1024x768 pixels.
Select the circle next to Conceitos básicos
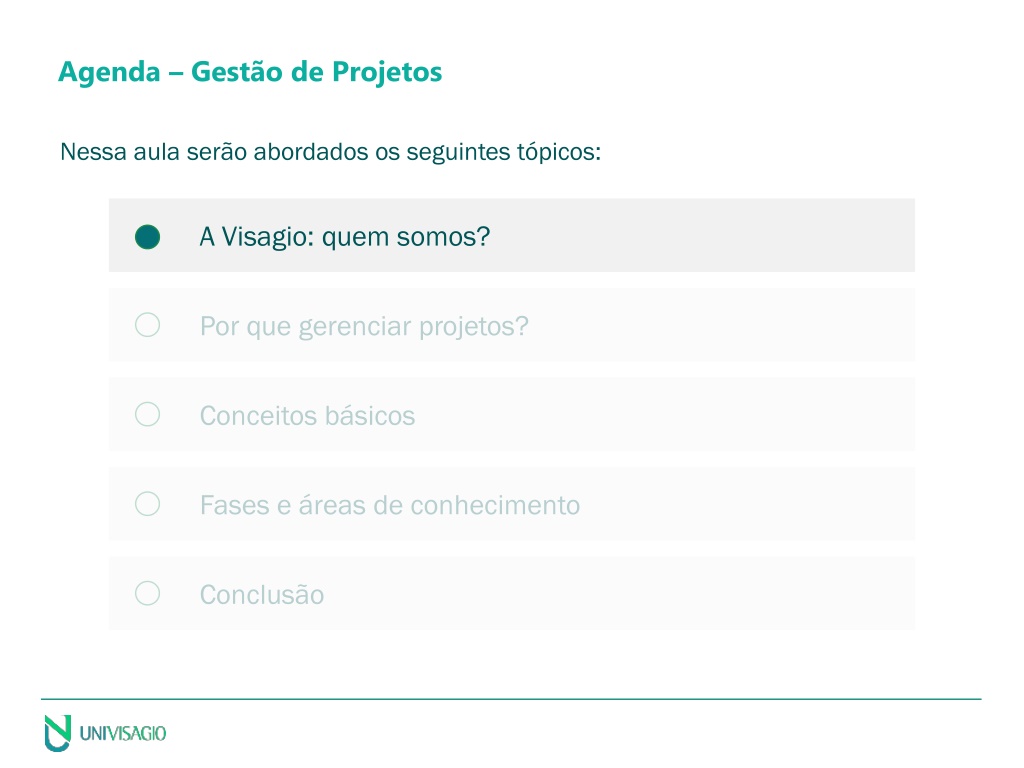pyautogui.click(x=148, y=414)
